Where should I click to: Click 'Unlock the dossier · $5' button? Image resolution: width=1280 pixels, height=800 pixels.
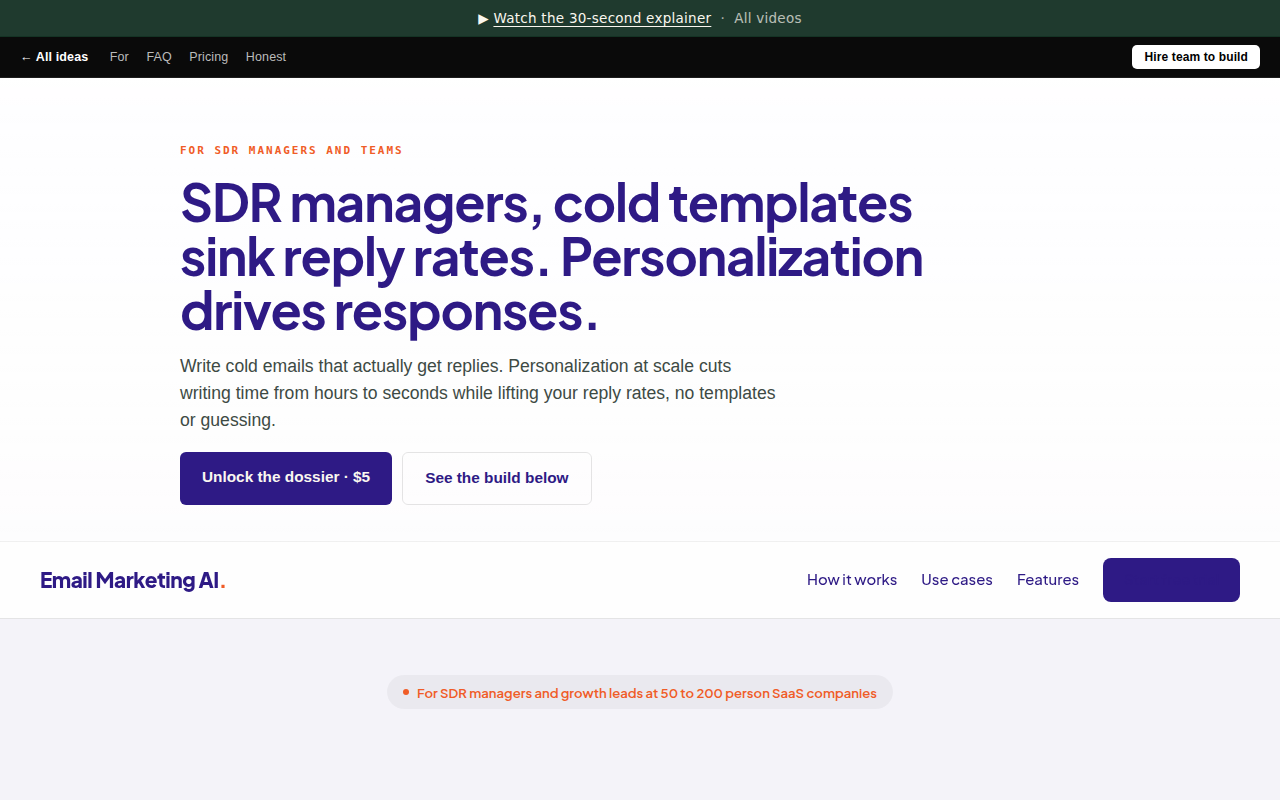[286, 478]
